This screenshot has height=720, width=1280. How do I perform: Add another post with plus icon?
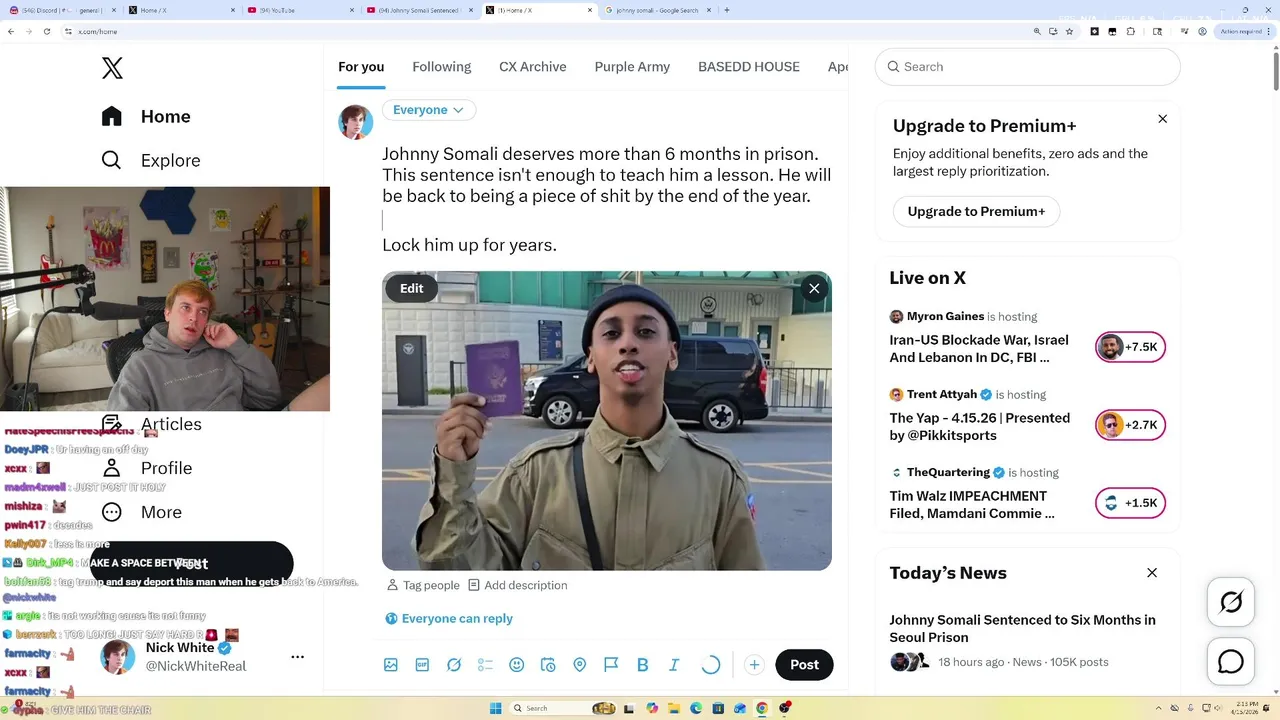coord(754,665)
